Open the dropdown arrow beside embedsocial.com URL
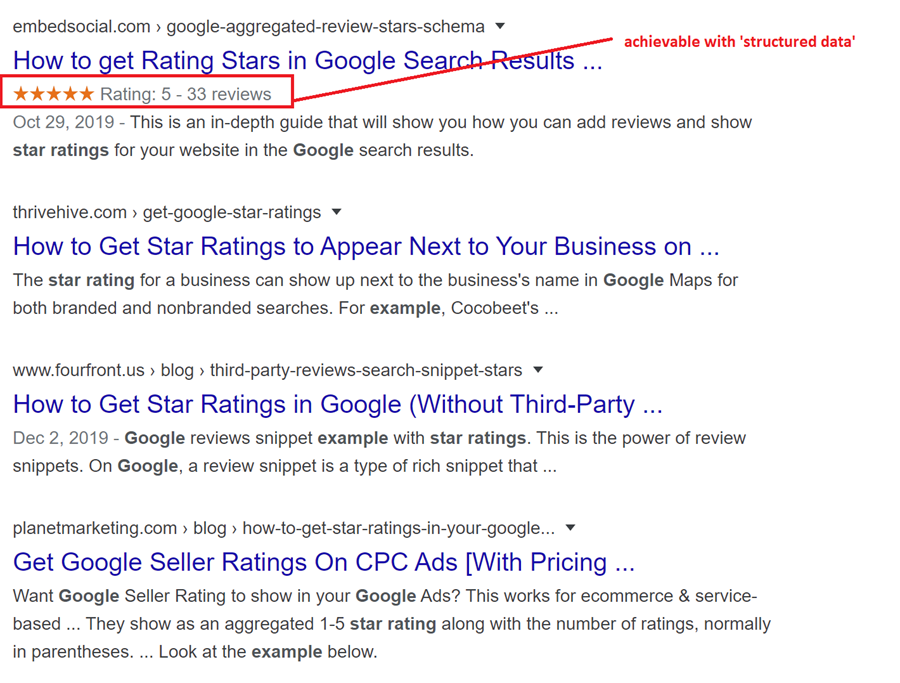The height and width of the screenshot is (683, 900). 500,26
